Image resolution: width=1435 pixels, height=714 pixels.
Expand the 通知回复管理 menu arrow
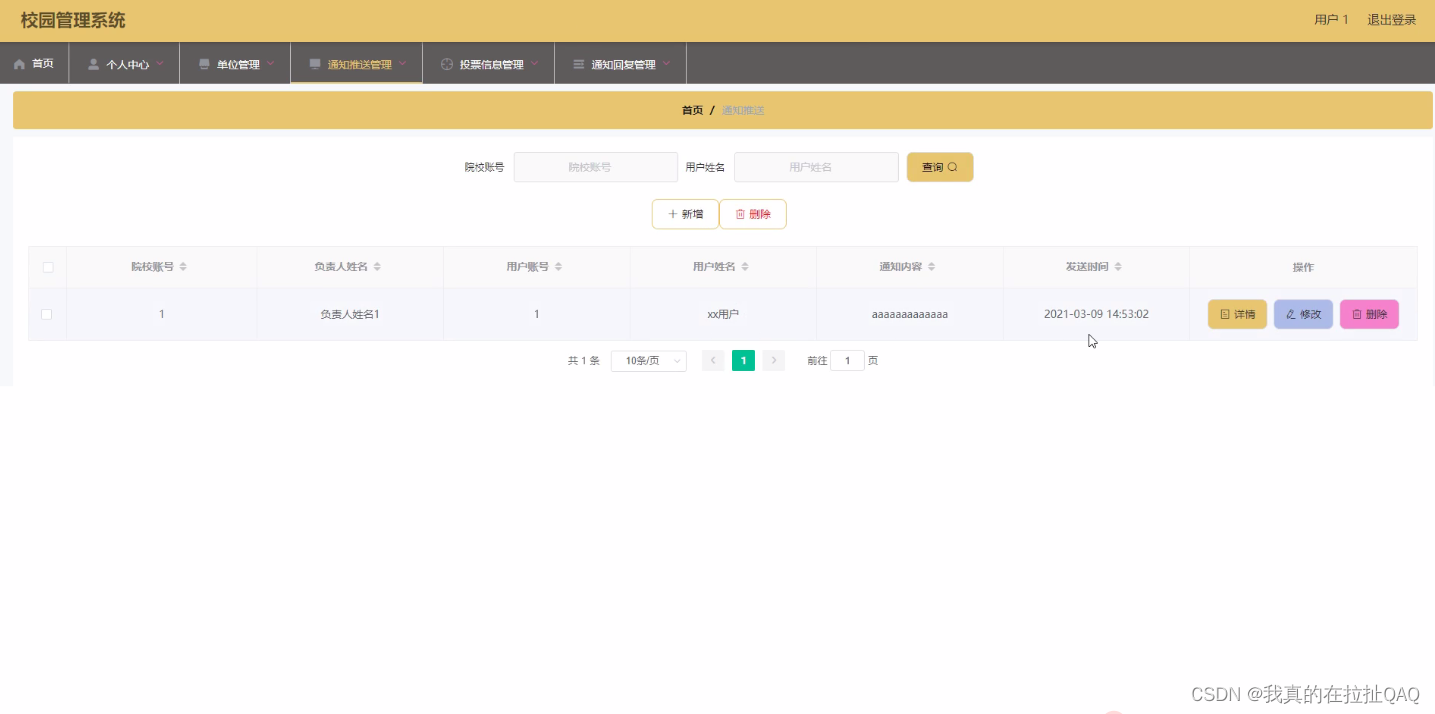(666, 63)
